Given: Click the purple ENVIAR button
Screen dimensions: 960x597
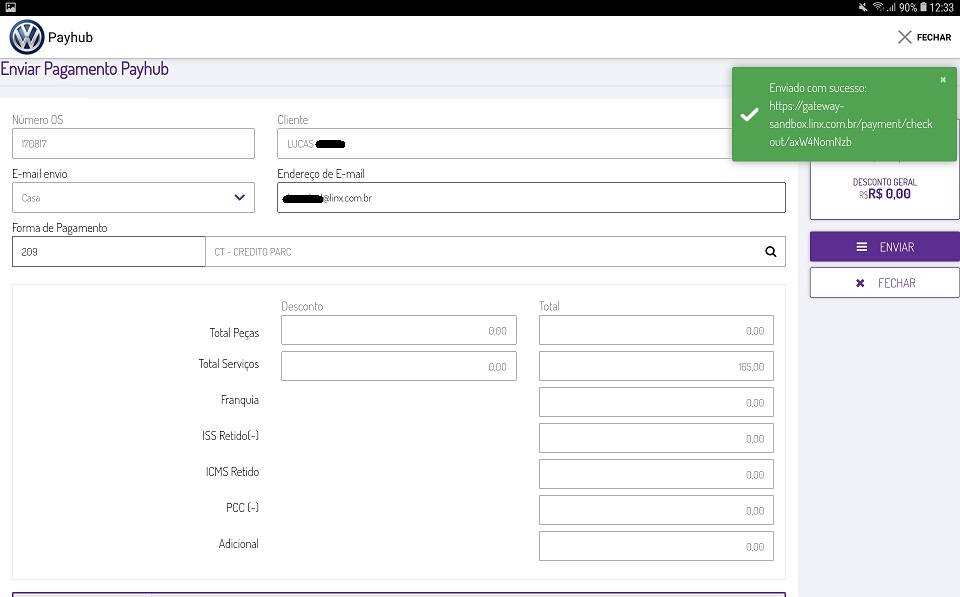Looking at the screenshot, I should 885,247.
